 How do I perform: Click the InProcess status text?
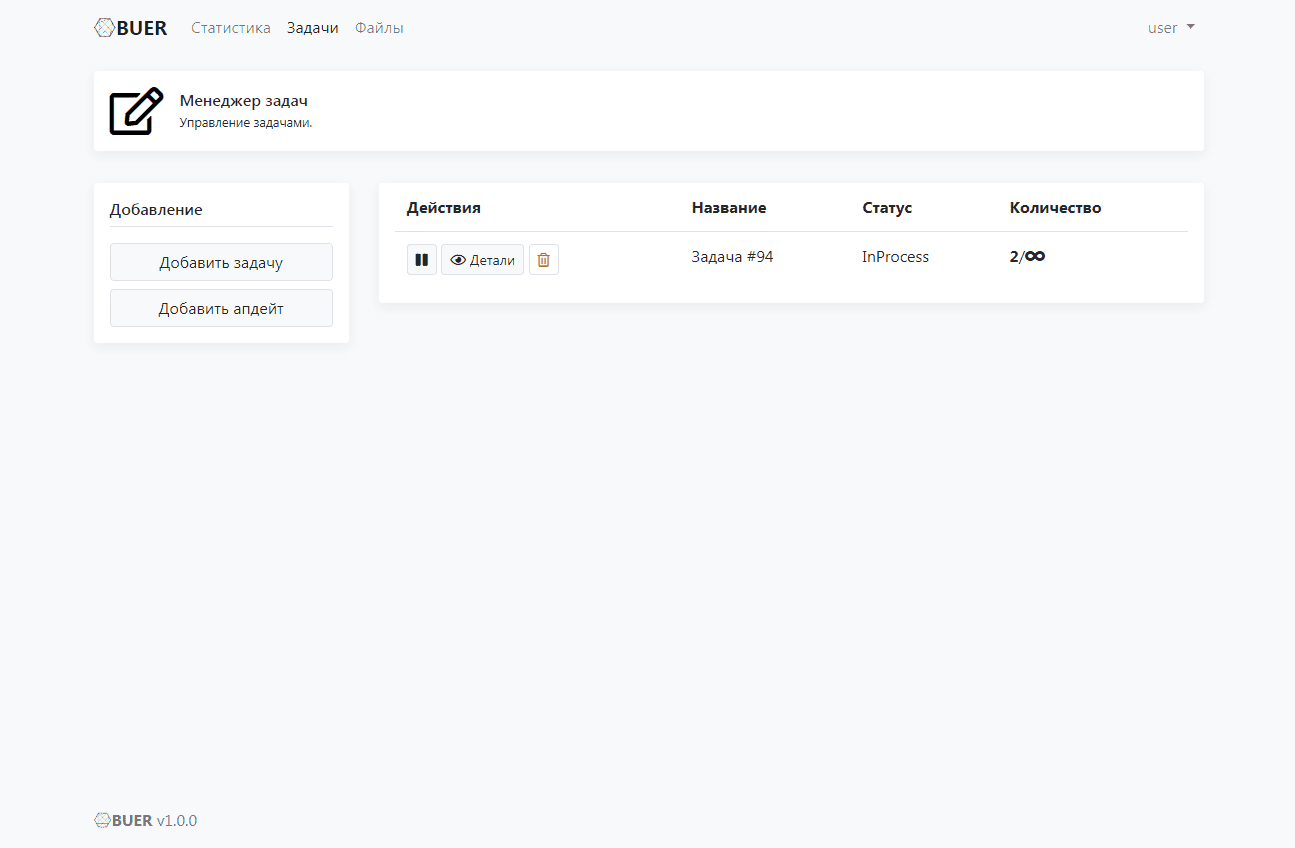[895, 257]
